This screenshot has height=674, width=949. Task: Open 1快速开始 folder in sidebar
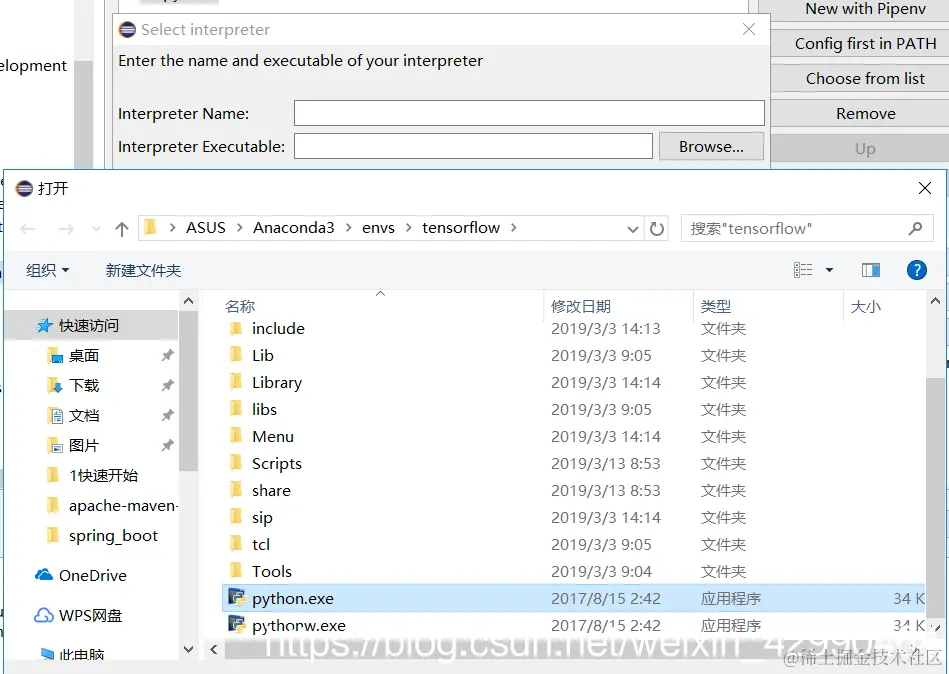point(103,476)
